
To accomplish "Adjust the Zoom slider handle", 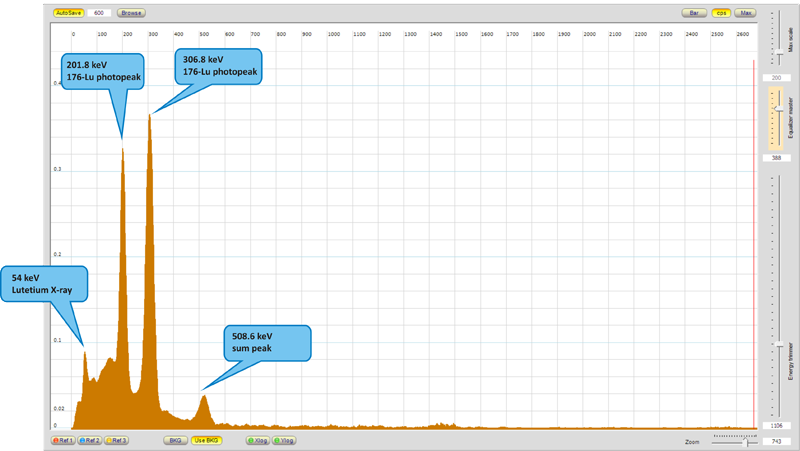I will pos(746,442).
